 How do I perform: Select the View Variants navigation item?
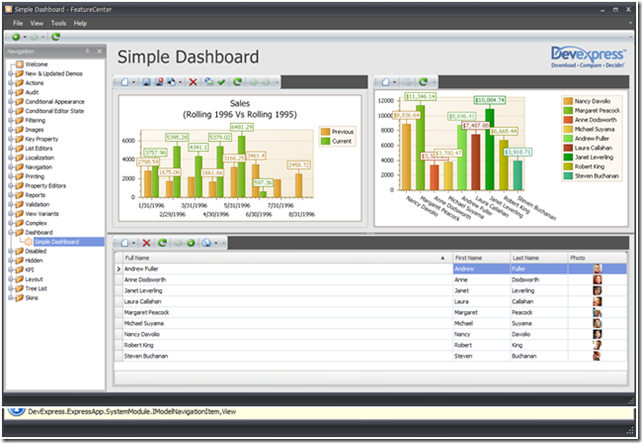(x=42, y=214)
